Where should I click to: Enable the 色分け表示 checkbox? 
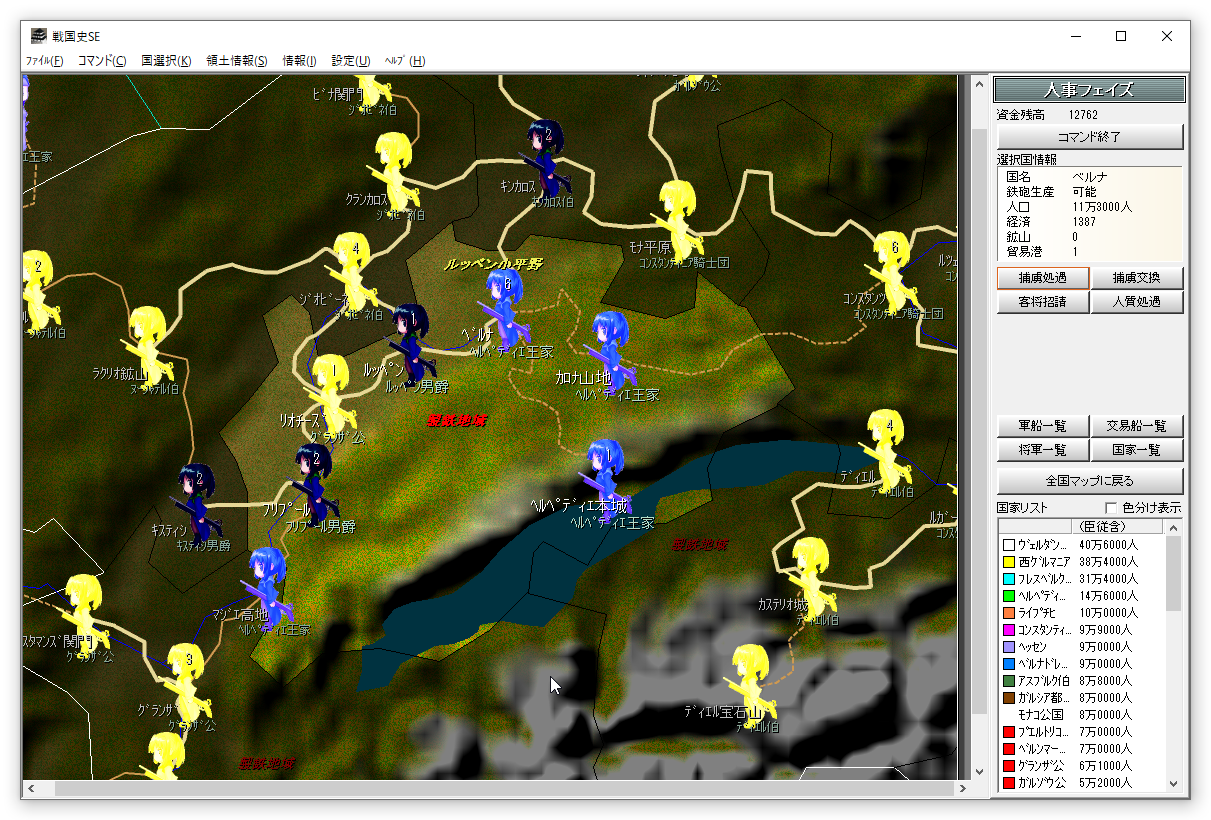pos(1110,508)
